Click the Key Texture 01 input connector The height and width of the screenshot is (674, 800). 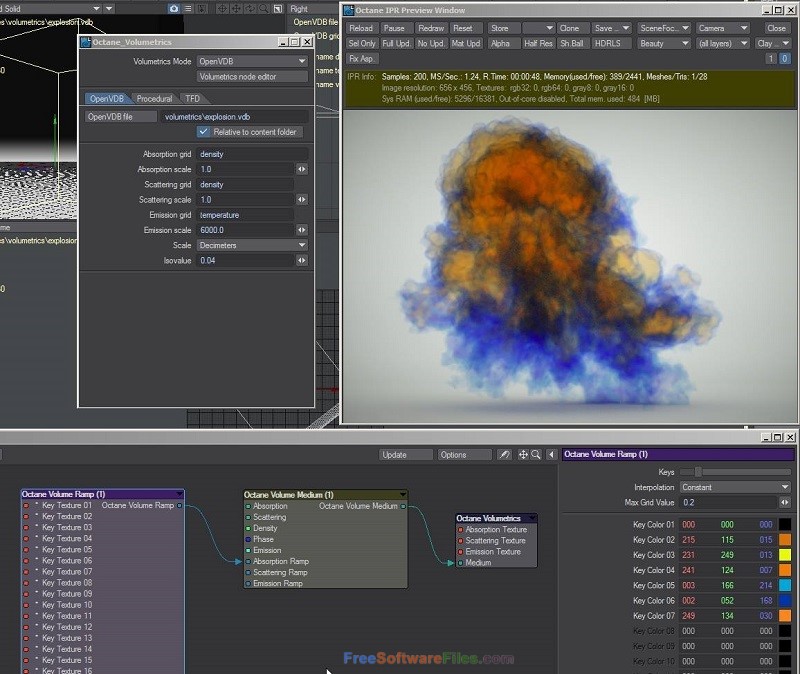(x=26, y=506)
